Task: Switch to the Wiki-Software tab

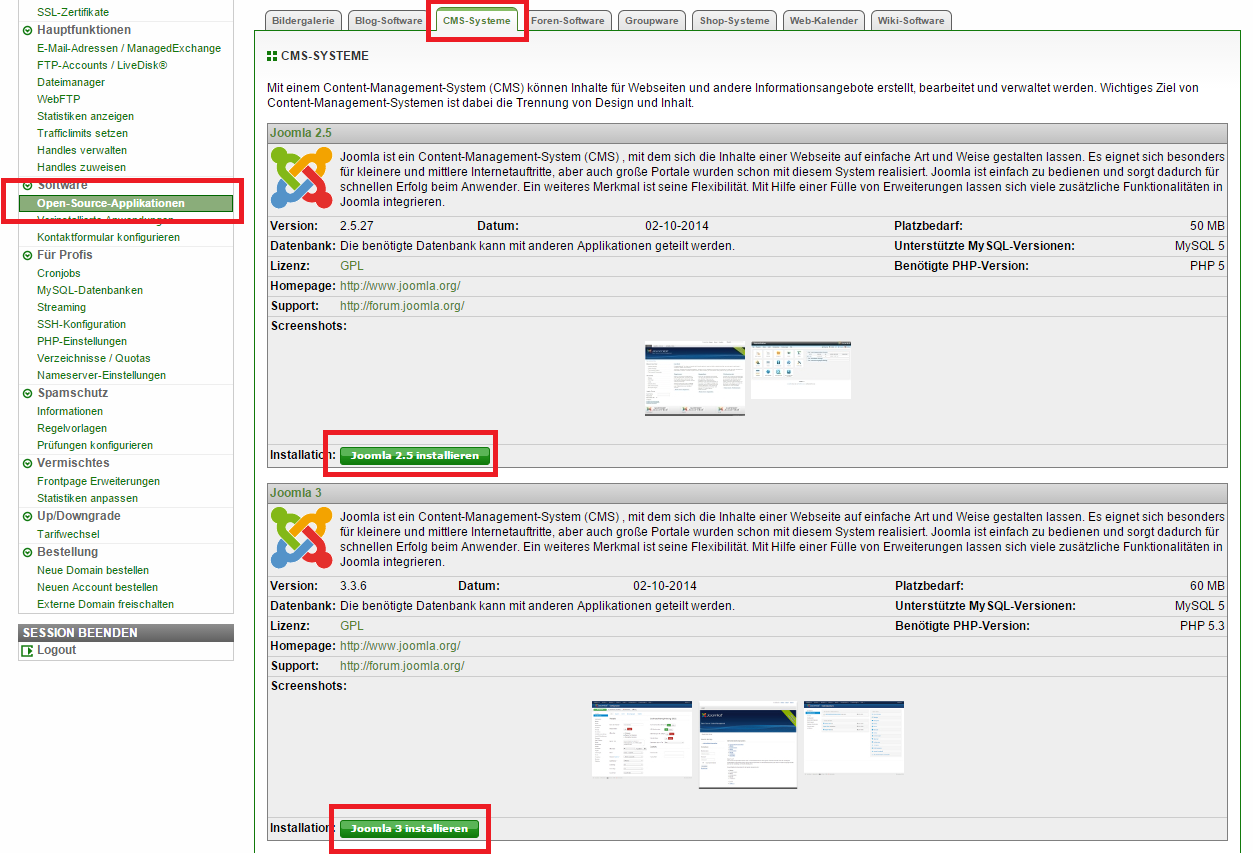Action: pos(911,20)
